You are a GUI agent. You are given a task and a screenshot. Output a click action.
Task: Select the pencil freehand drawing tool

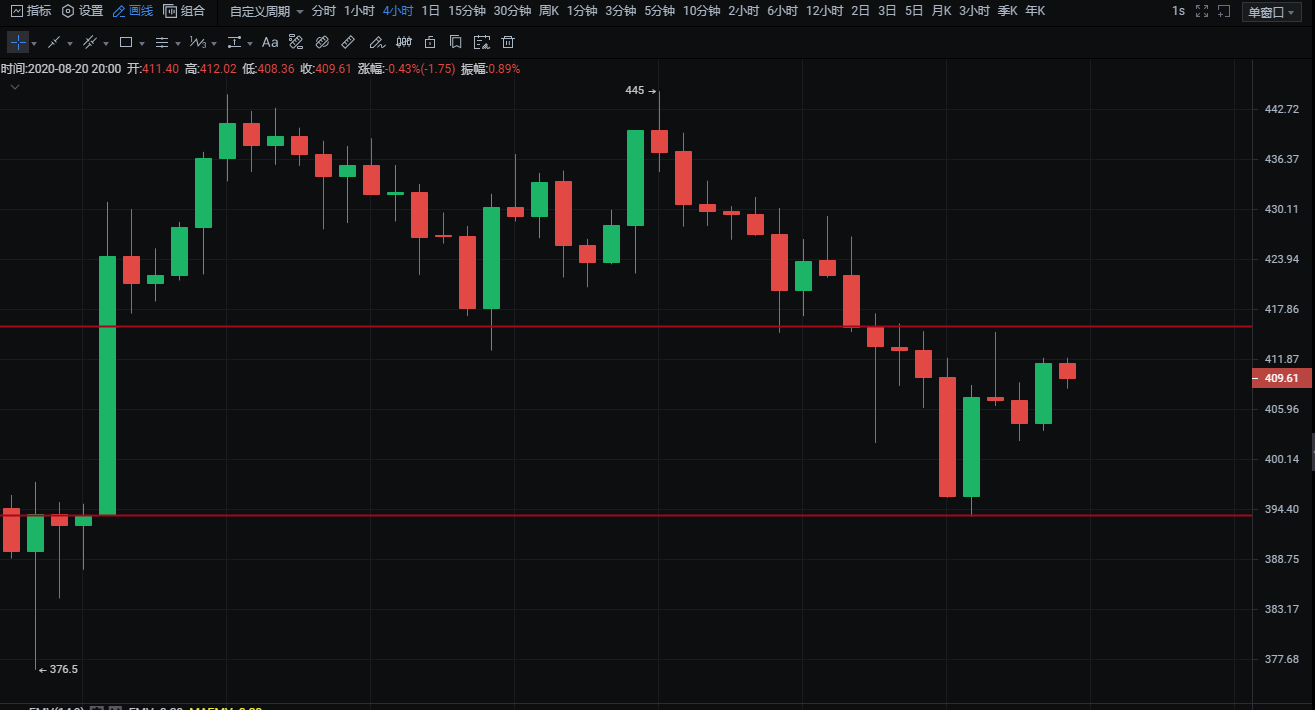click(376, 43)
